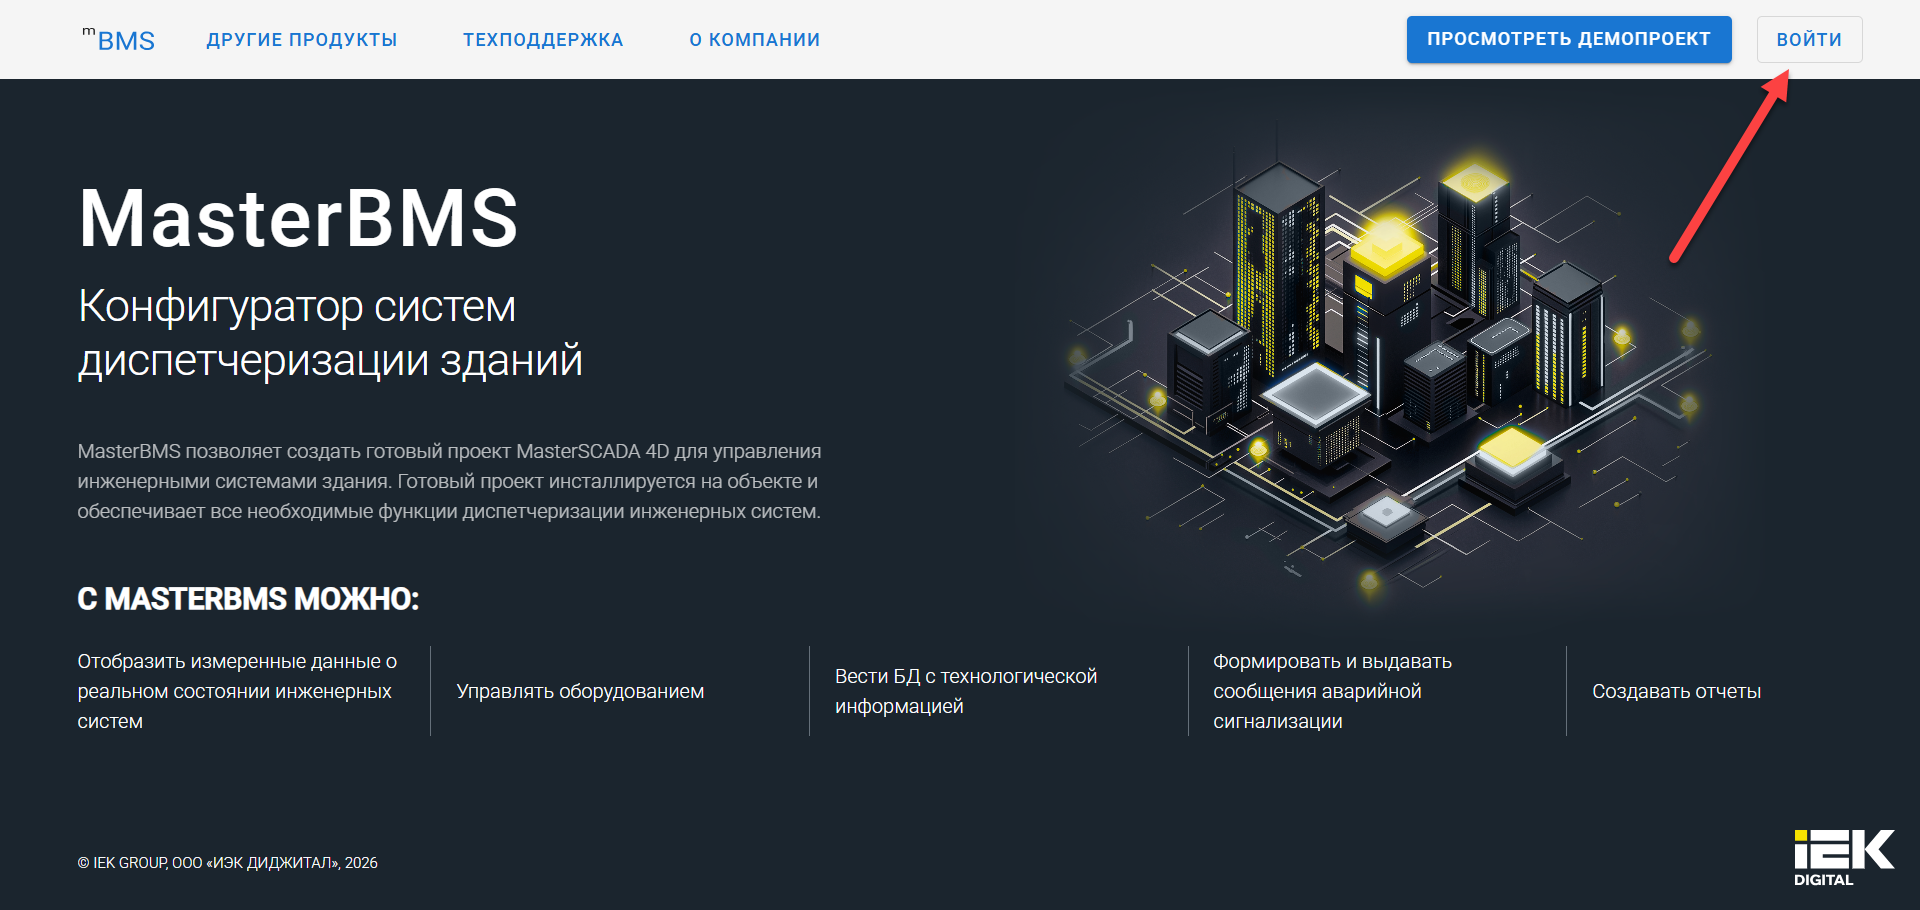Click the ВОЙТИ login button

[1809, 39]
